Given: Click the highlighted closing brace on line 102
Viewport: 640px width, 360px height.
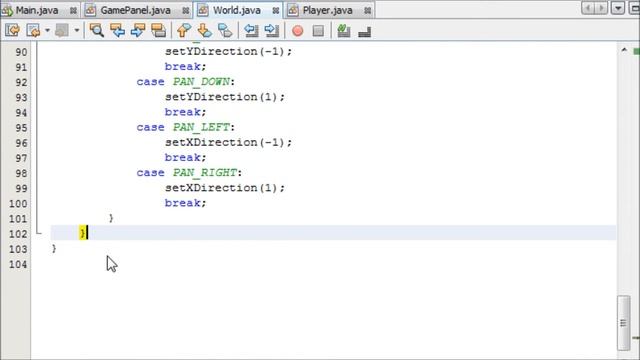Looking at the screenshot, I should [x=83, y=233].
